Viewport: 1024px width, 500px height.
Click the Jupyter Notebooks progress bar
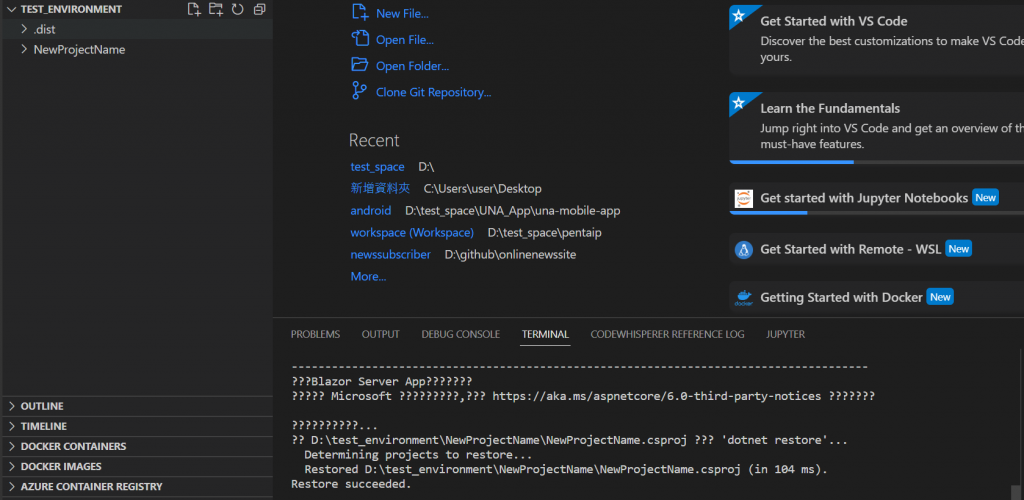click(x=876, y=213)
